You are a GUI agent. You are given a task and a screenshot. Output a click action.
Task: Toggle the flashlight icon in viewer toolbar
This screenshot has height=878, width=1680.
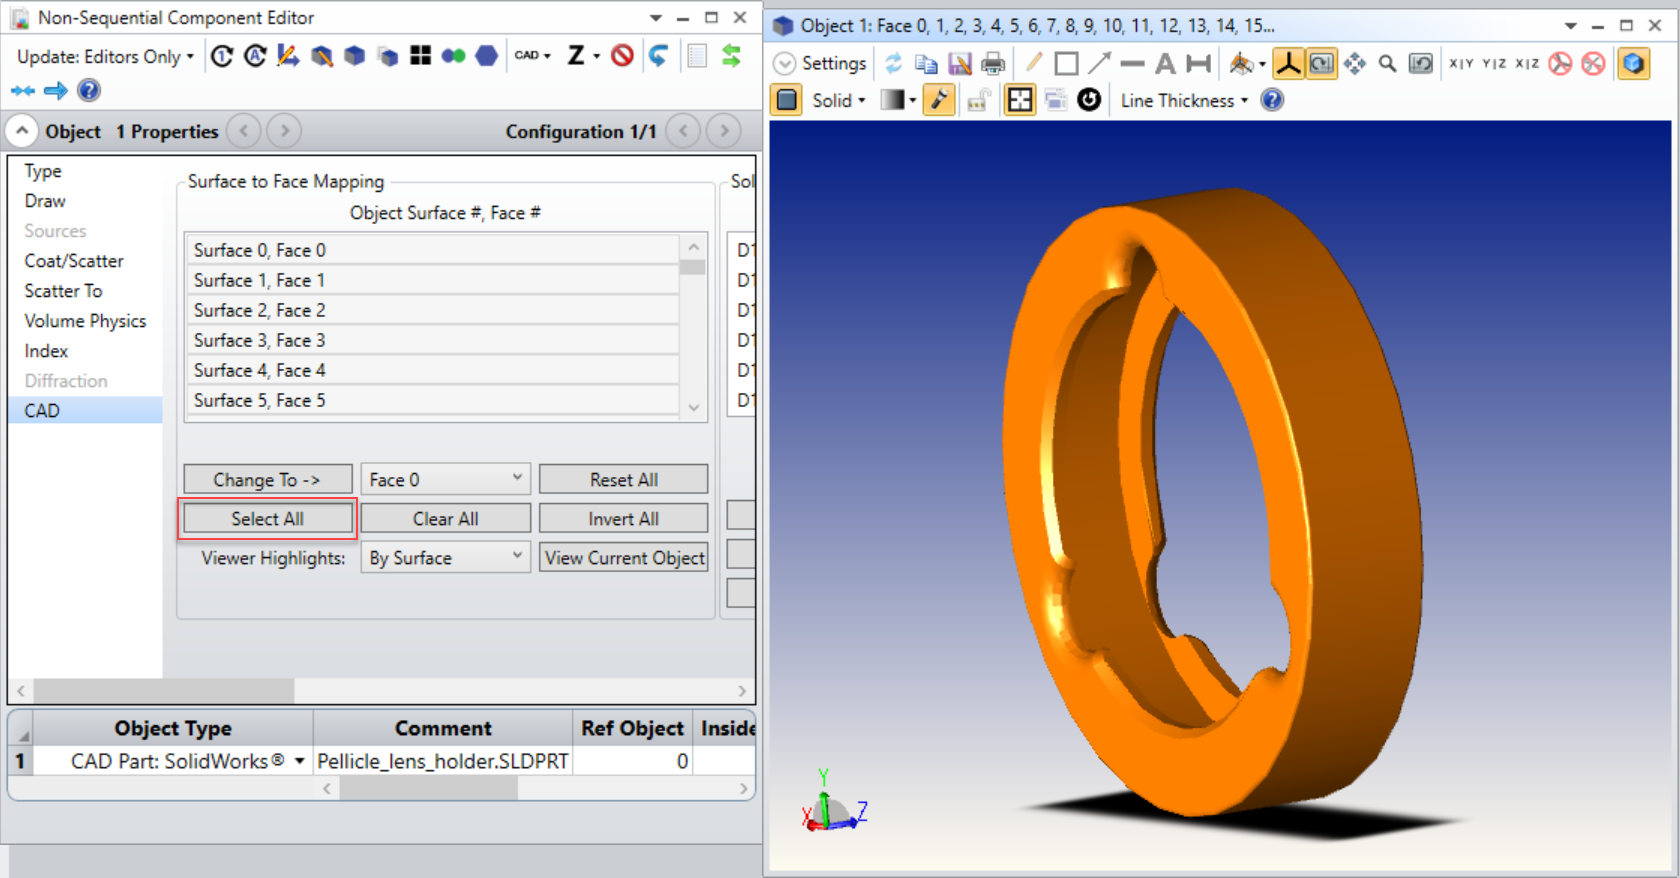click(x=938, y=100)
